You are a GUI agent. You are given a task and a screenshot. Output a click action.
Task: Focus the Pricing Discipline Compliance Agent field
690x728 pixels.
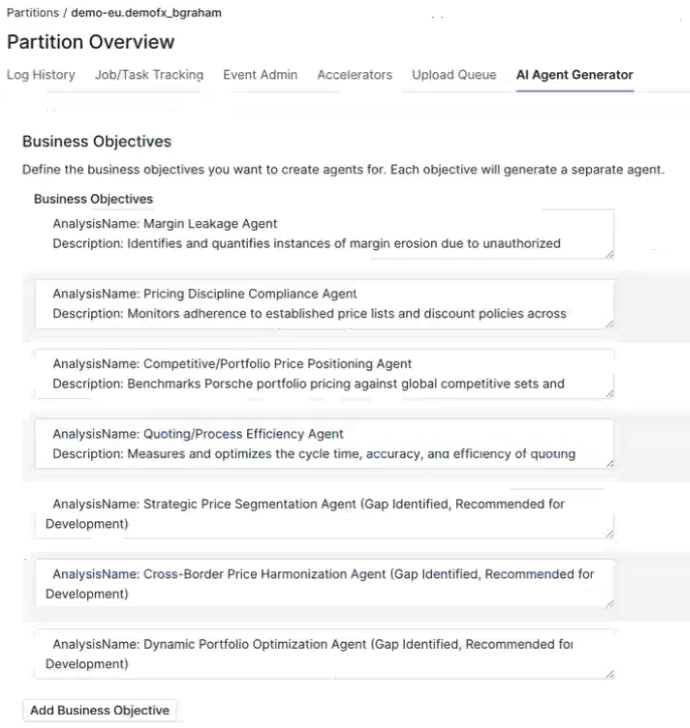tap(322, 304)
